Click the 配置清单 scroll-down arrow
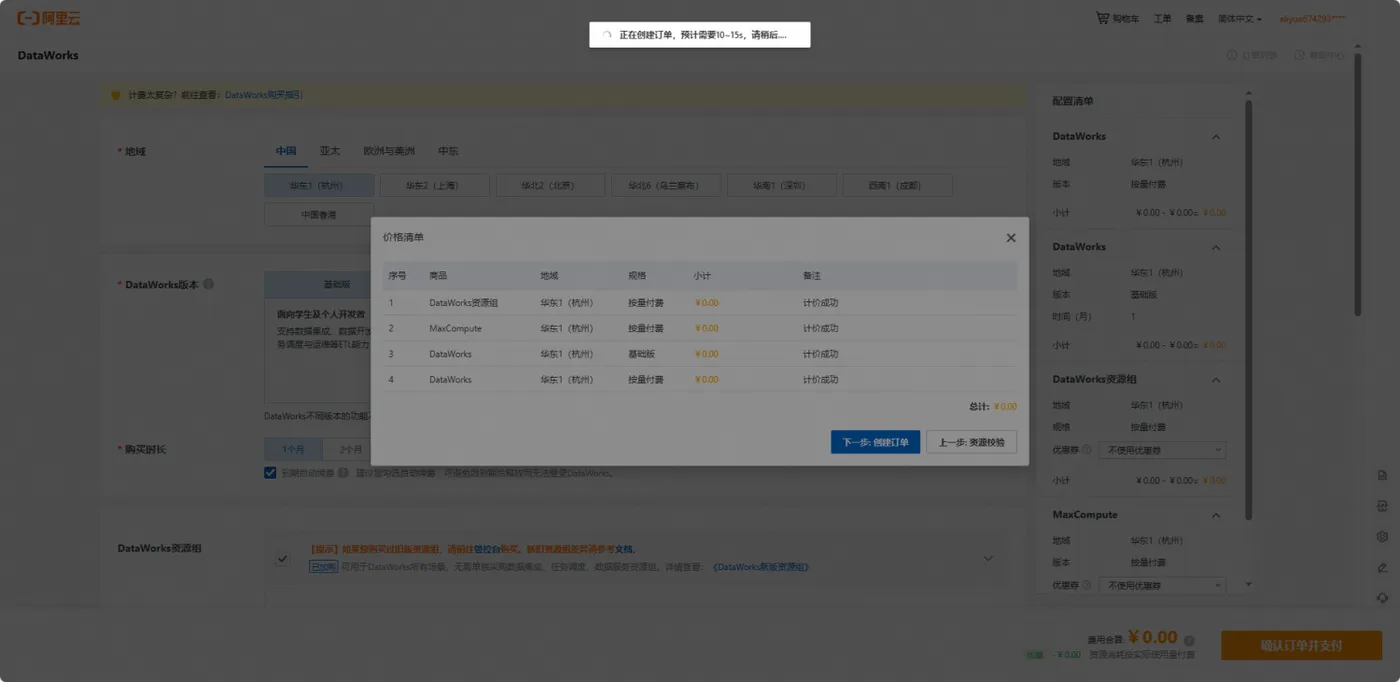The width and height of the screenshot is (1400, 682). click(1248, 584)
